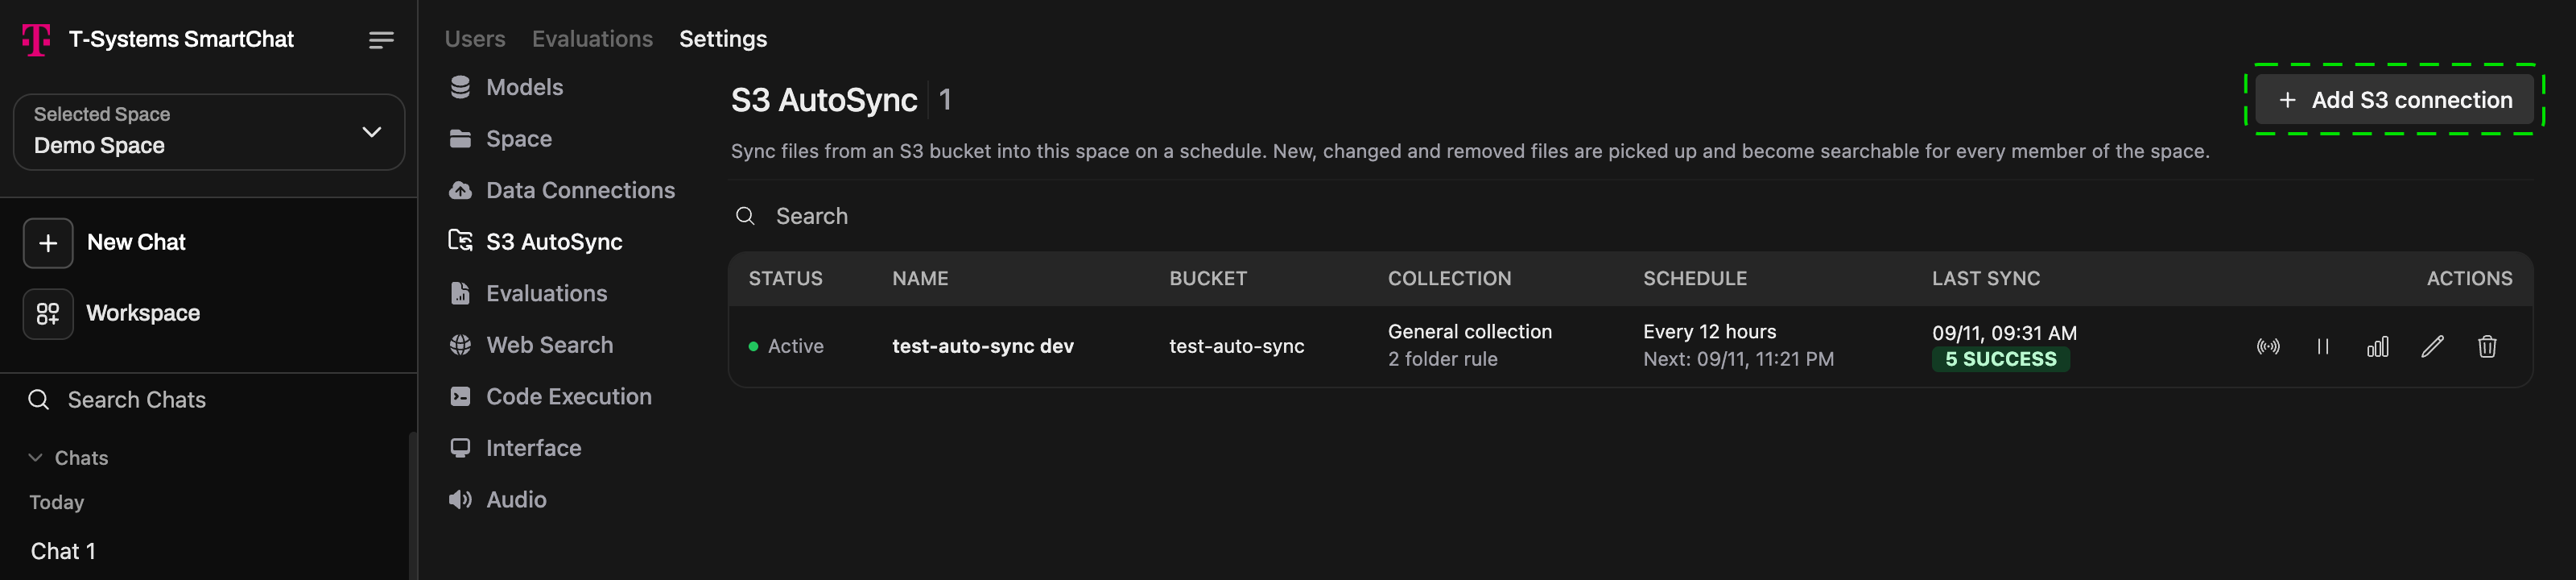Click connection name test-auto-sync dev
This screenshot has height=580, width=2576.
tap(982, 346)
